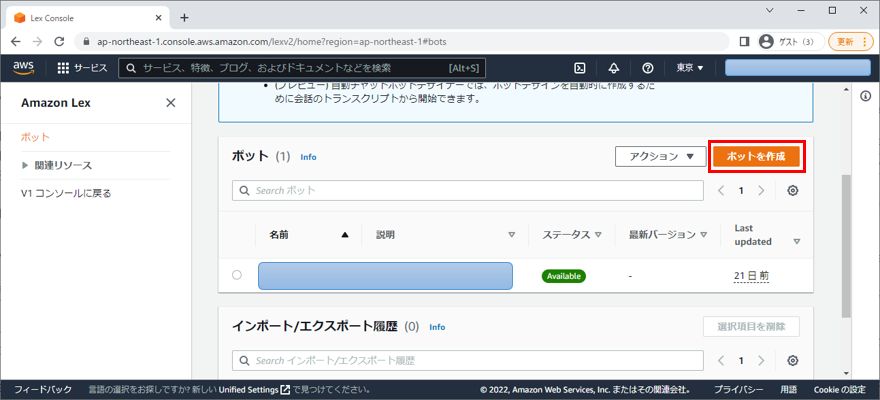Open the tab search chevron
The width and height of the screenshot is (880, 400).
pos(769,10)
